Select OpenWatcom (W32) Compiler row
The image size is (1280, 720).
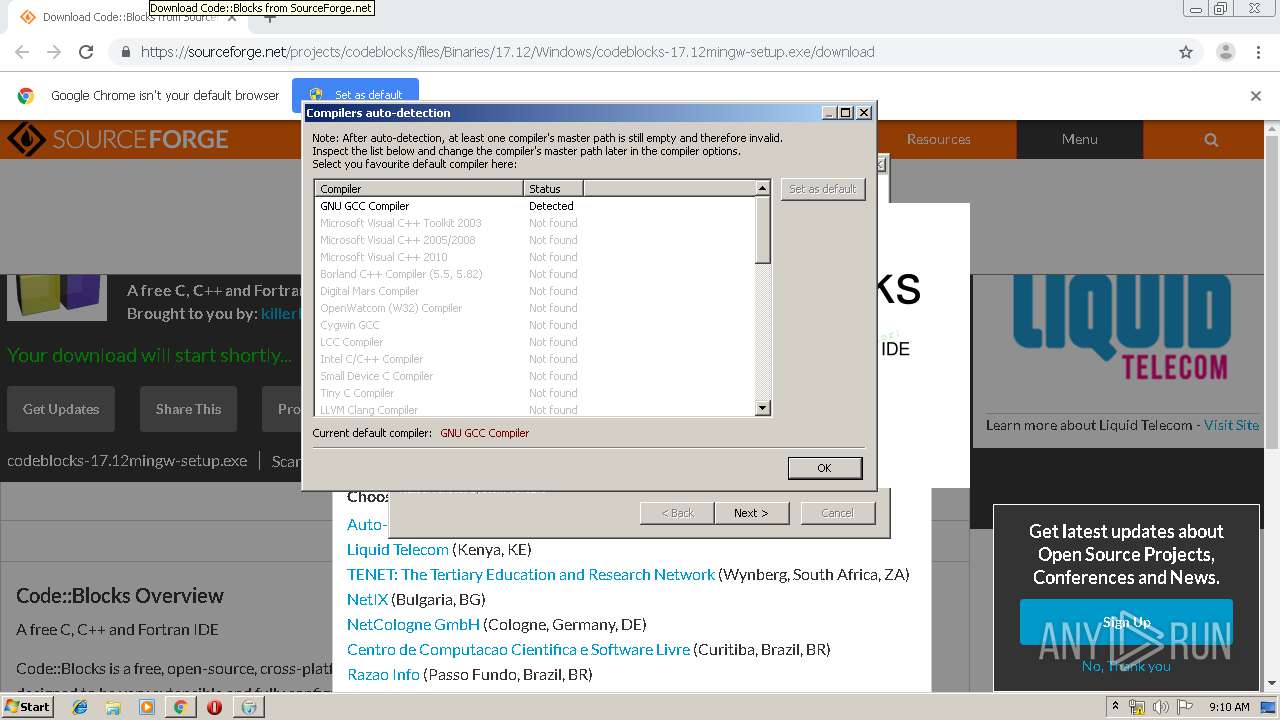point(536,308)
